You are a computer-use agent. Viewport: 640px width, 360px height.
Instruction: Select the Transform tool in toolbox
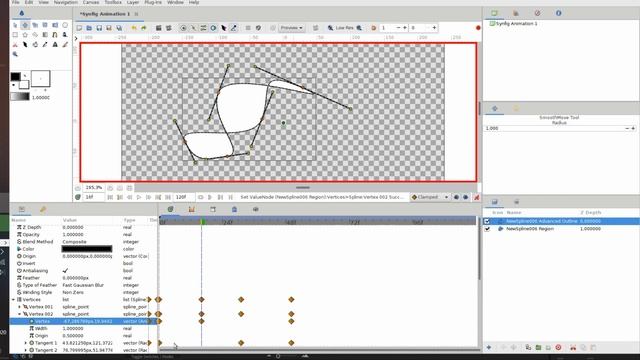coord(15,25)
